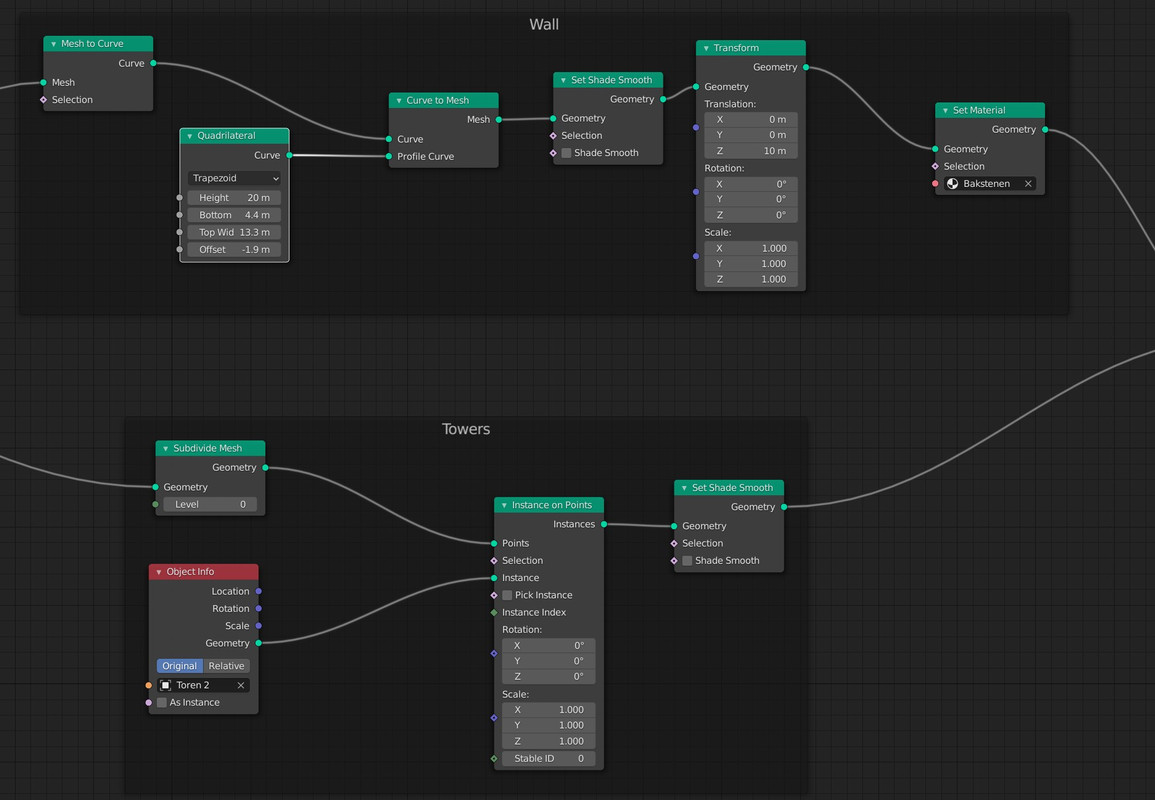Click Instance on Points Stable ID socket

(x=494, y=759)
